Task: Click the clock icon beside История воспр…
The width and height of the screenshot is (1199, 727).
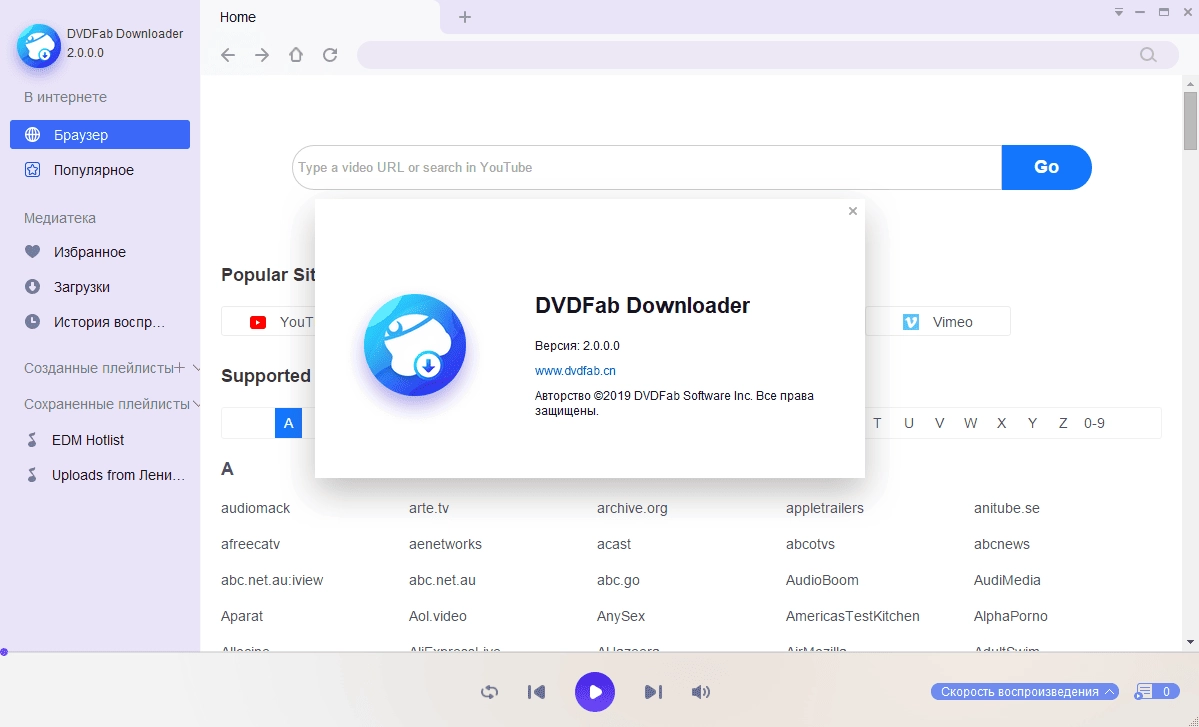Action: click(32, 322)
